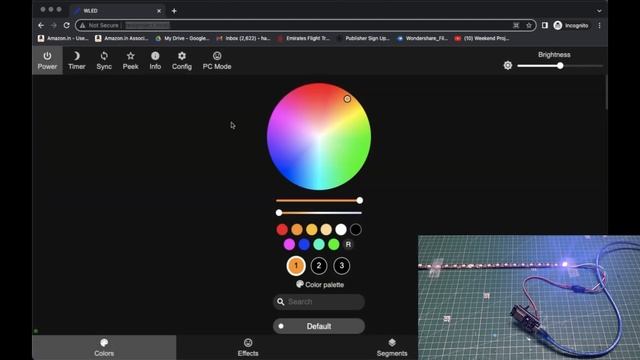Pick the white quick color swatch
Screen dimensions: 640x360
click(341, 229)
